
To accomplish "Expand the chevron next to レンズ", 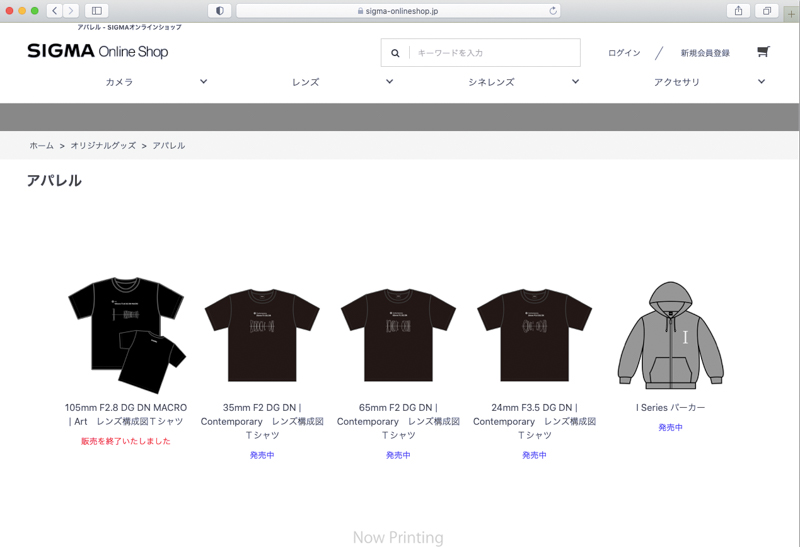I will (x=389, y=81).
